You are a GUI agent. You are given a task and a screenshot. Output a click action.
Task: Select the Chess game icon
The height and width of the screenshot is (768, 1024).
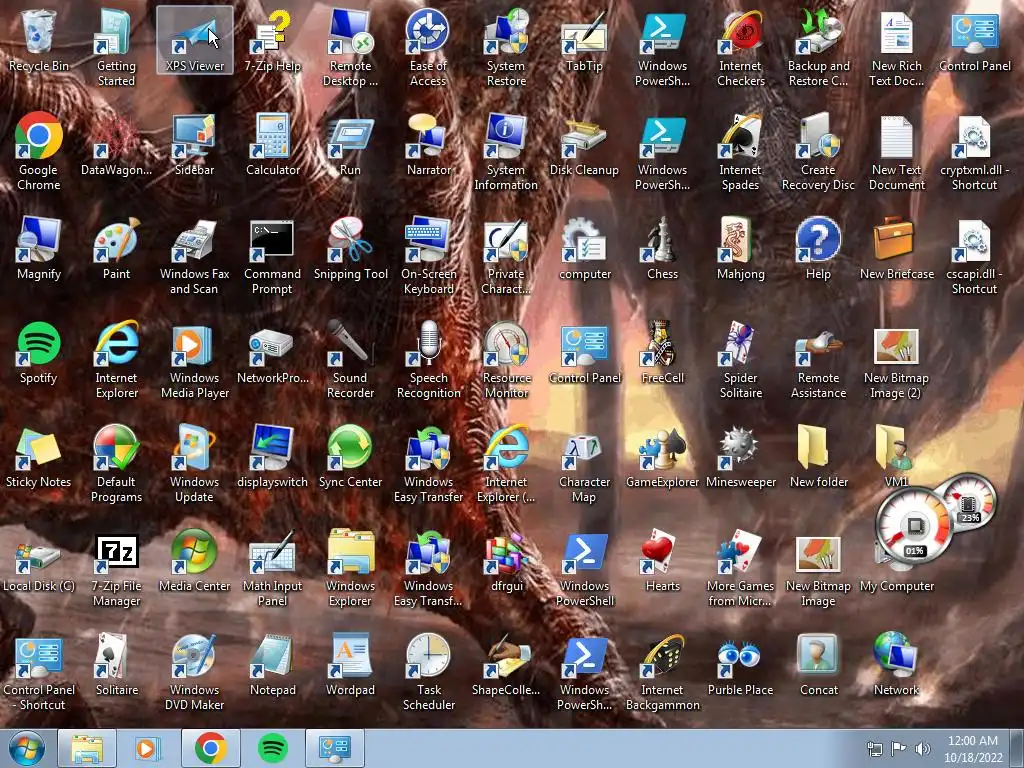click(x=662, y=249)
